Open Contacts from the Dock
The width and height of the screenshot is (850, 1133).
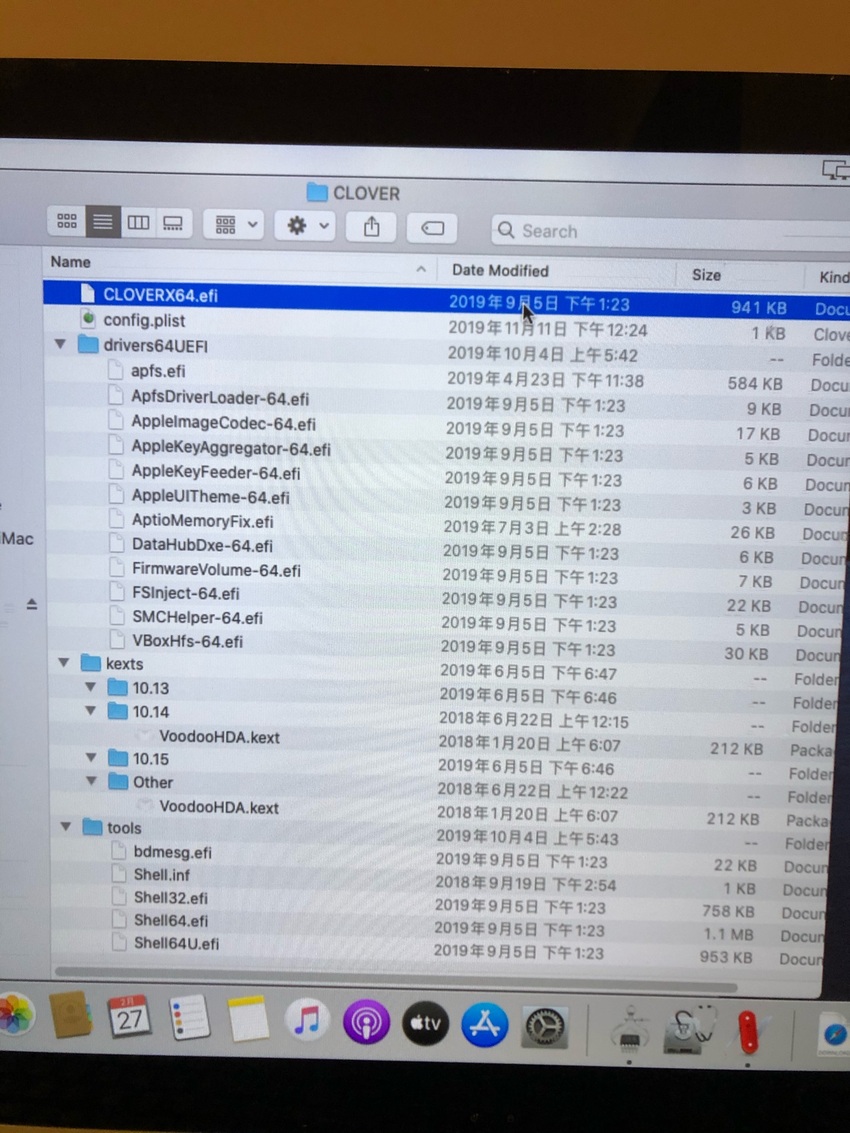click(70, 1015)
